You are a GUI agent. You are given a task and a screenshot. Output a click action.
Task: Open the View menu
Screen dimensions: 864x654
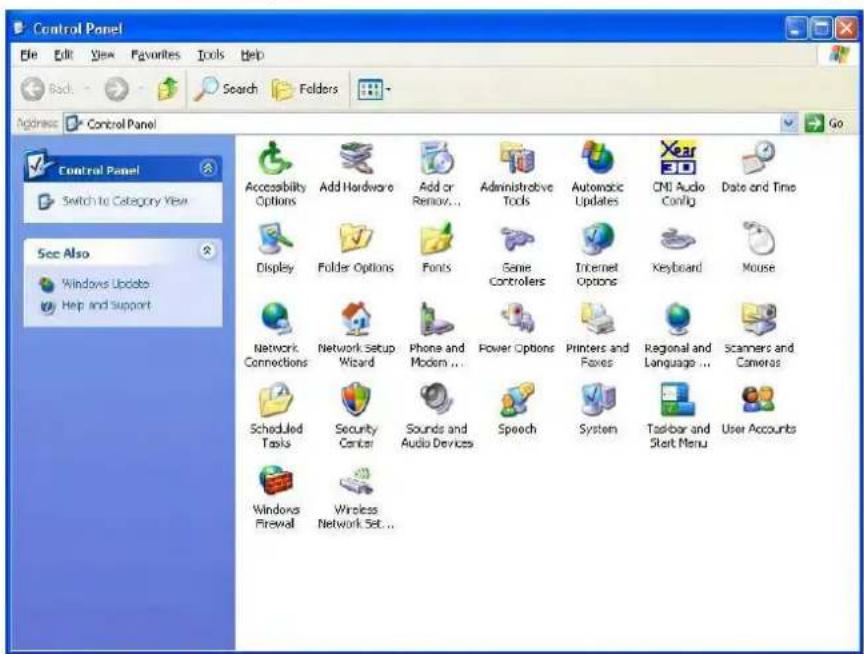click(102, 55)
